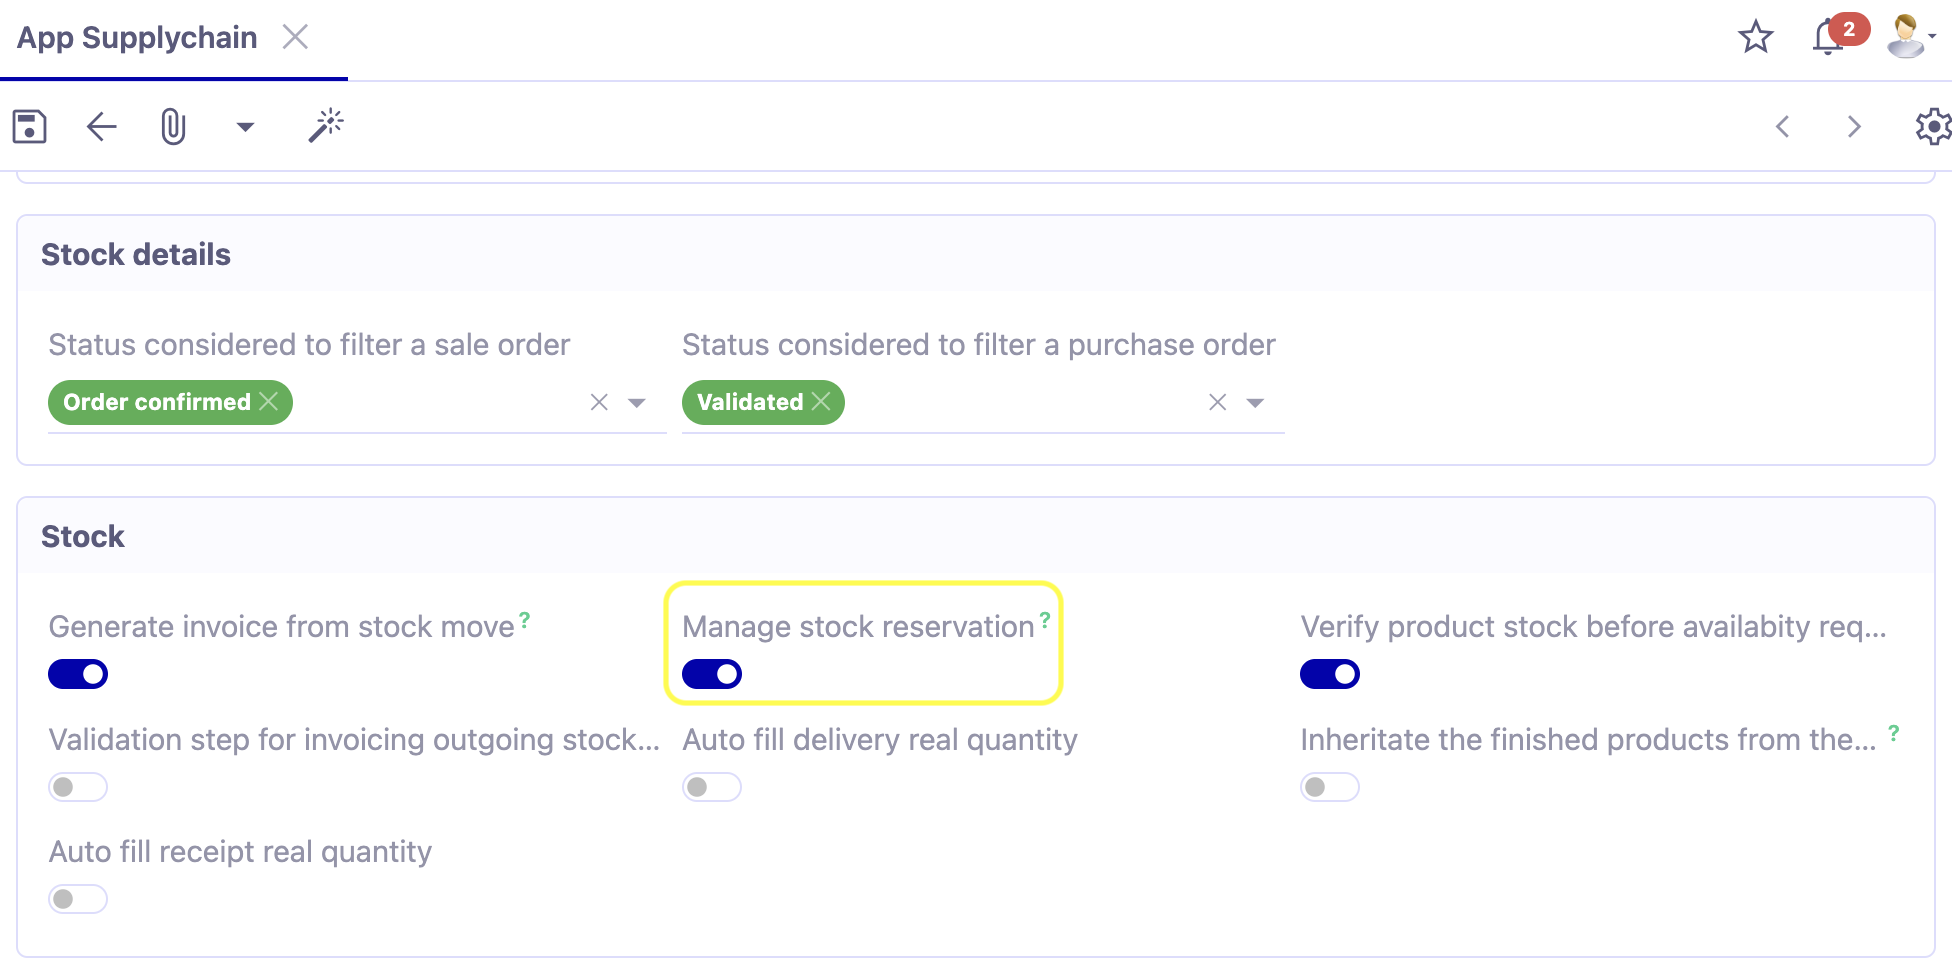Image resolution: width=1952 pixels, height=978 pixels.
Task: Turn off Generate invoice from stock move
Action: pyautogui.click(x=78, y=674)
